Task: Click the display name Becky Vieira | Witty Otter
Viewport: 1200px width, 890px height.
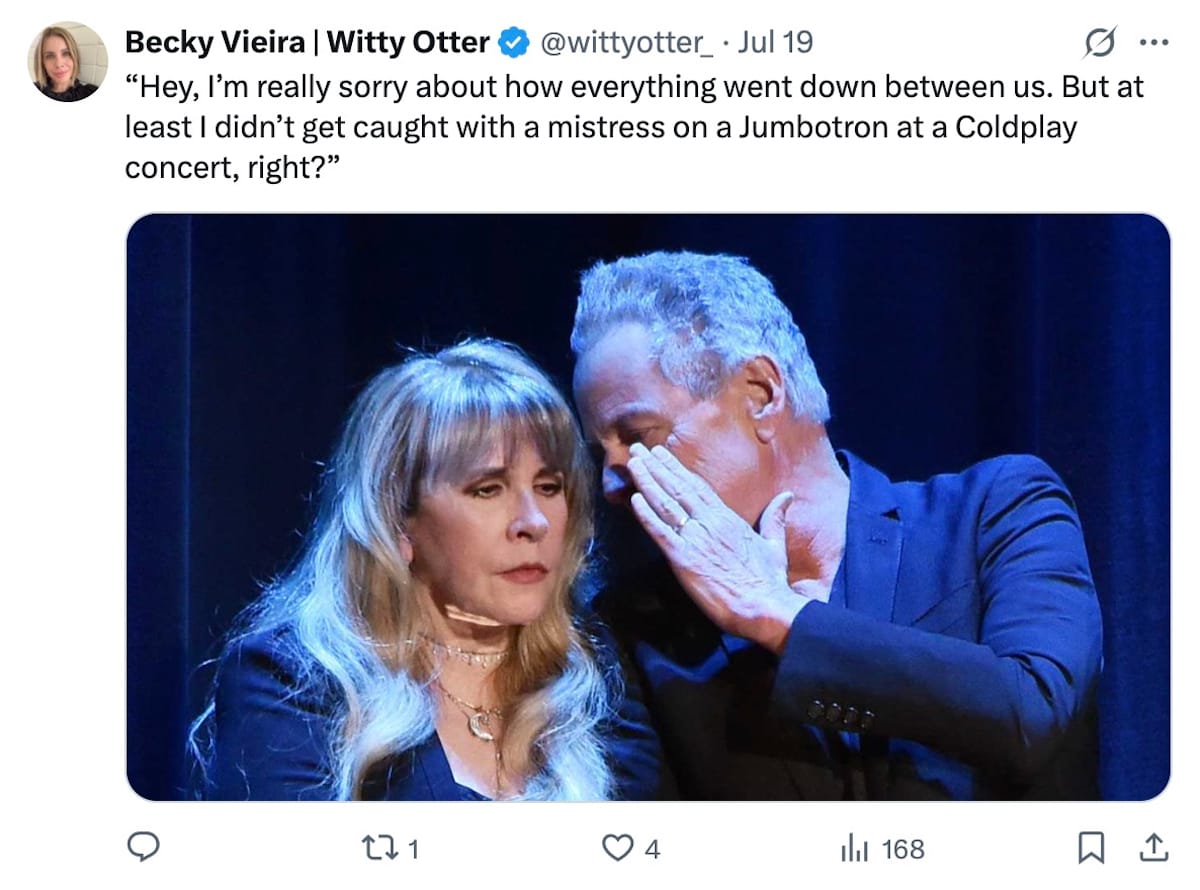Action: click(x=307, y=43)
